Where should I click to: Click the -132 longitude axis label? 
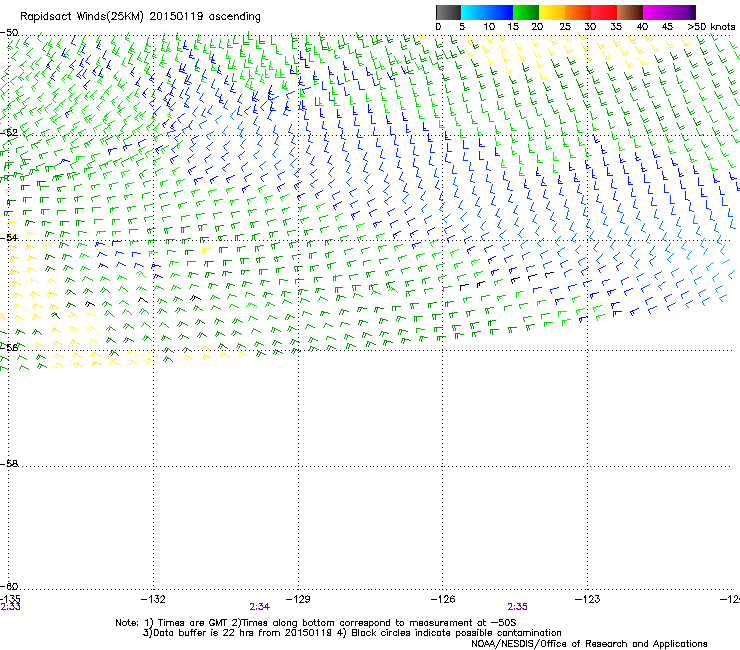tap(153, 599)
